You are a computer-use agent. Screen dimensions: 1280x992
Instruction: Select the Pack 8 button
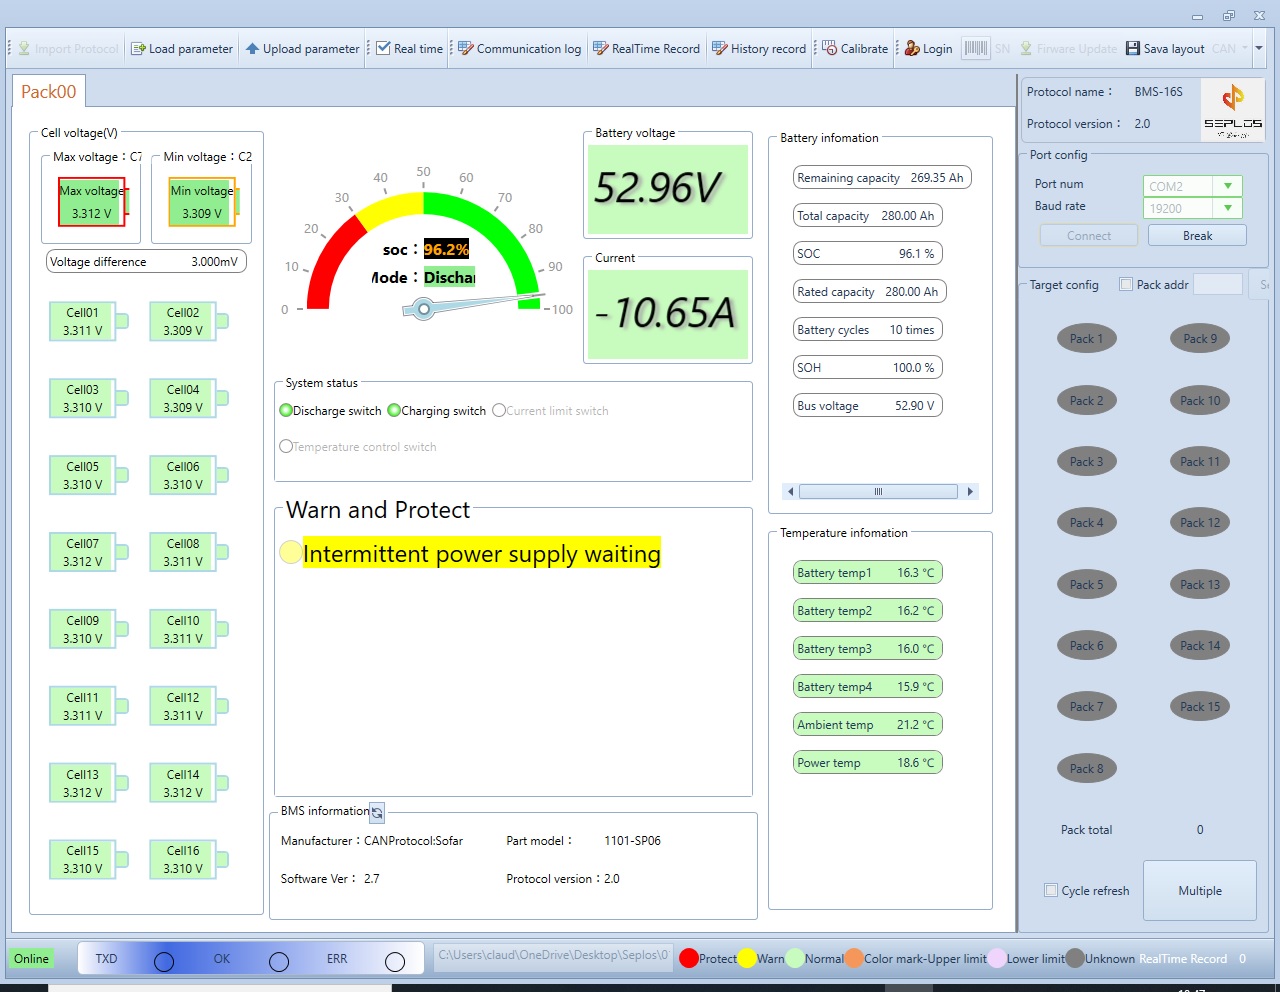click(x=1087, y=769)
